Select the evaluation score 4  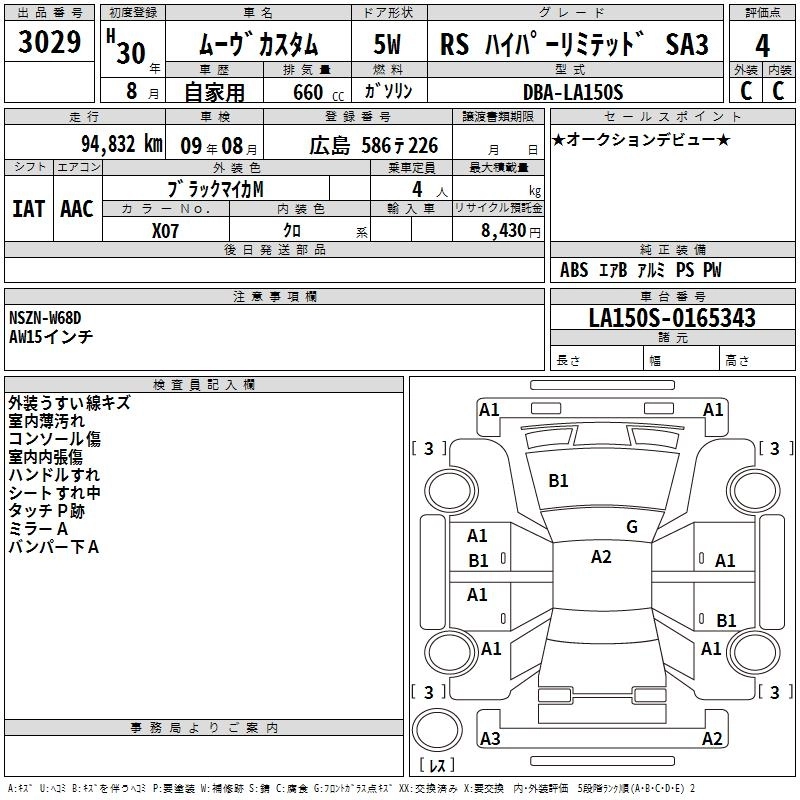click(762, 45)
